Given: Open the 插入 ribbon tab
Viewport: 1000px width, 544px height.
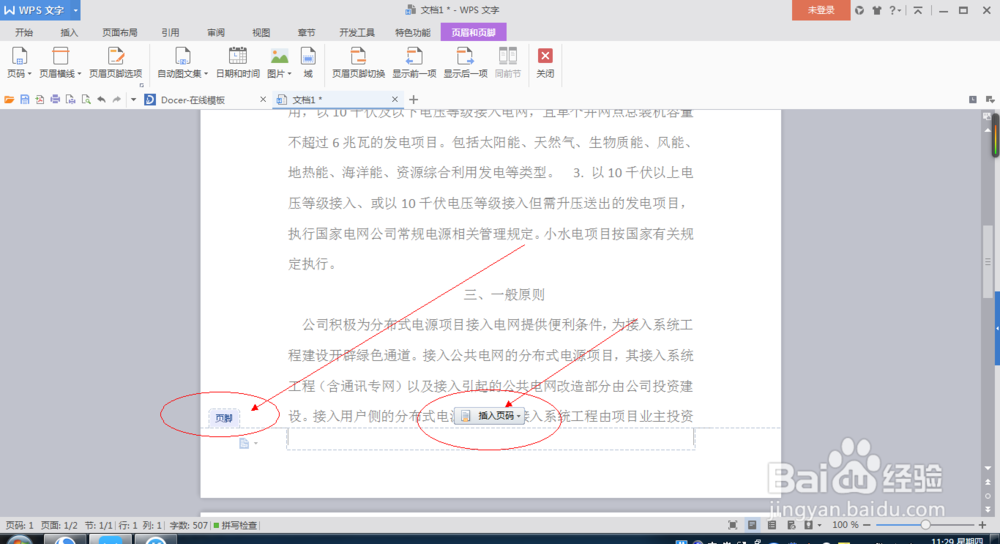Looking at the screenshot, I should click(x=69, y=33).
